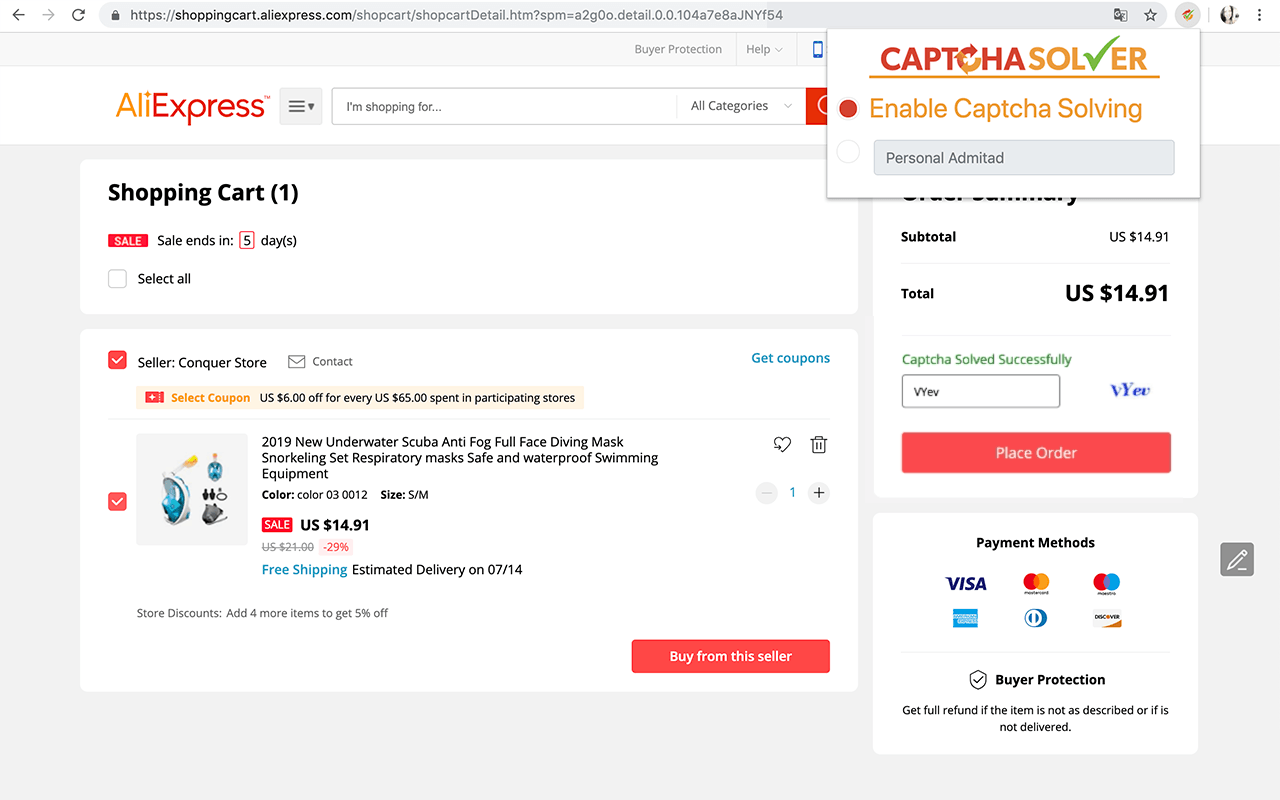Click the Captcha Solved Successfully message
This screenshot has width=1280, height=800.
pyautogui.click(x=987, y=359)
